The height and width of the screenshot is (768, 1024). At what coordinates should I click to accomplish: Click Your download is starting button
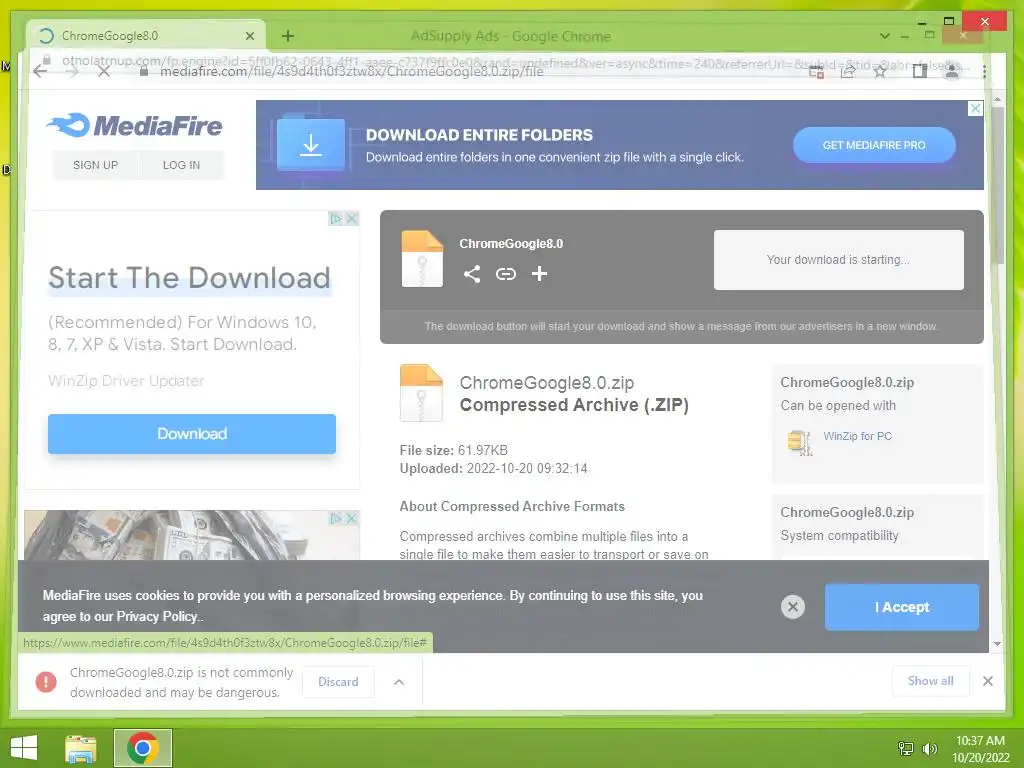[x=839, y=260]
